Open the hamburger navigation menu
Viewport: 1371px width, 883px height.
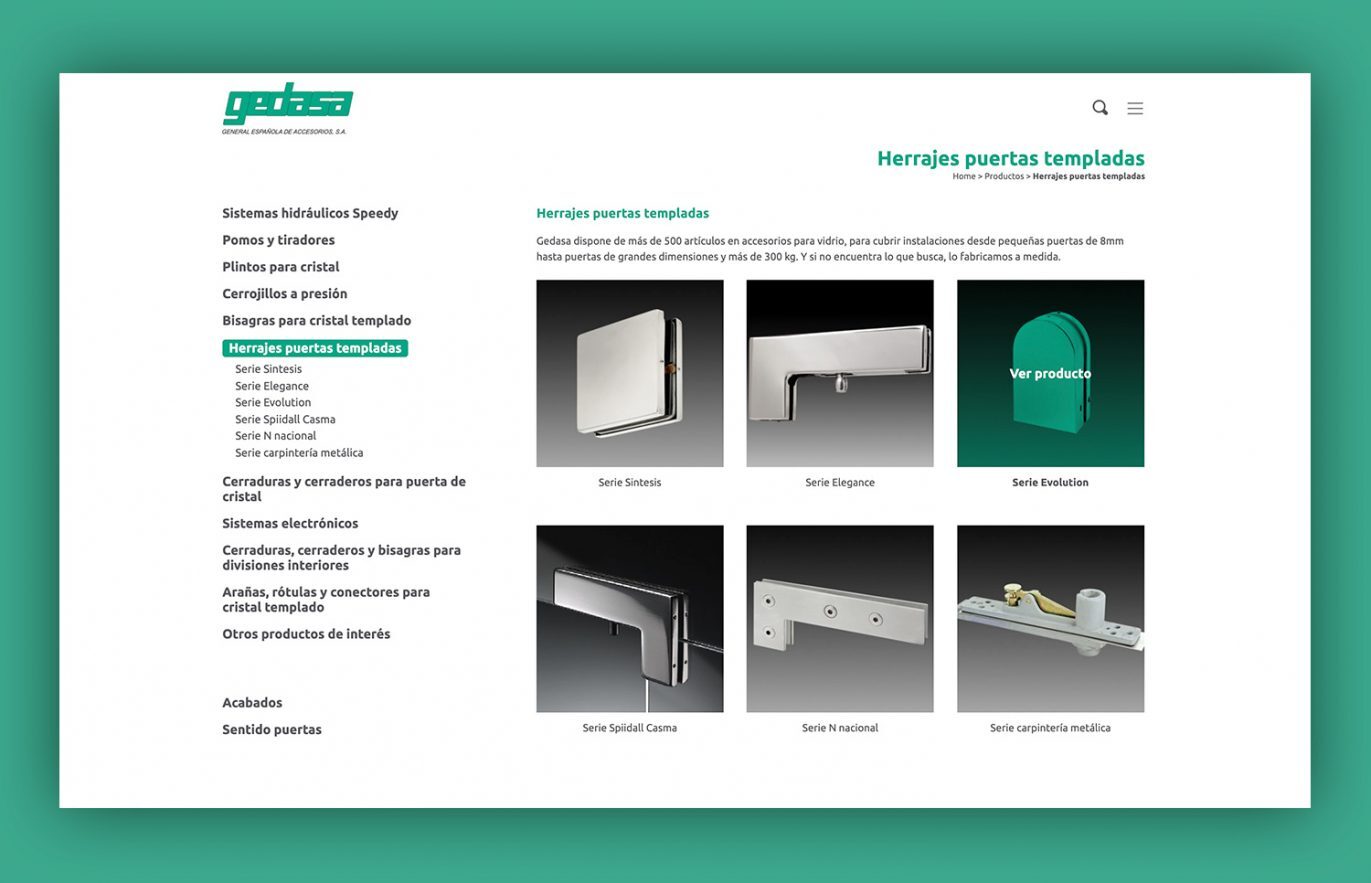1134,108
